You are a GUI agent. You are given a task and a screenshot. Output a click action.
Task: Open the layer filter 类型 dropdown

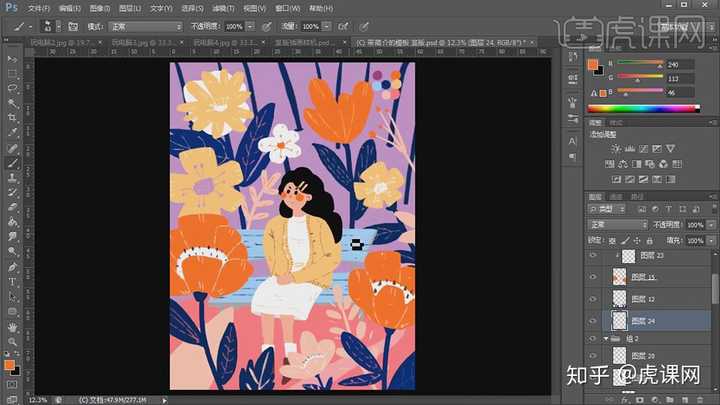click(607, 209)
